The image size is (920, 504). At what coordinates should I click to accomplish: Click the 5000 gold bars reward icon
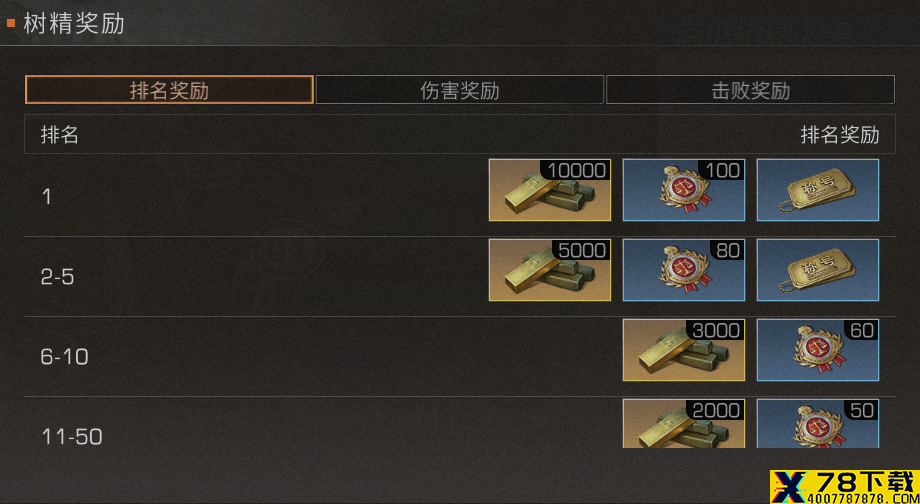(x=550, y=270)
